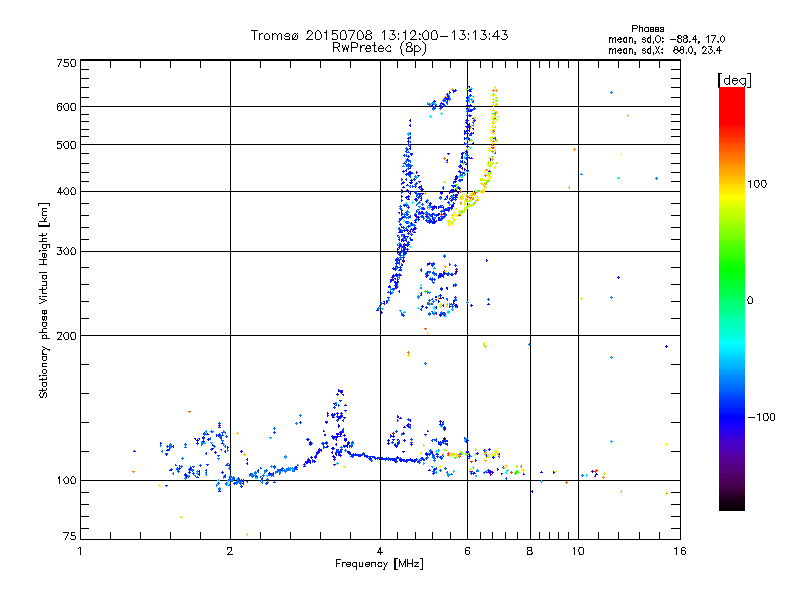Image resolution: width=800 pixels, height=600 pixels.
Task: Click the blue E-layer peak near 3.4 MHz
Action: (x=339, y=421)
